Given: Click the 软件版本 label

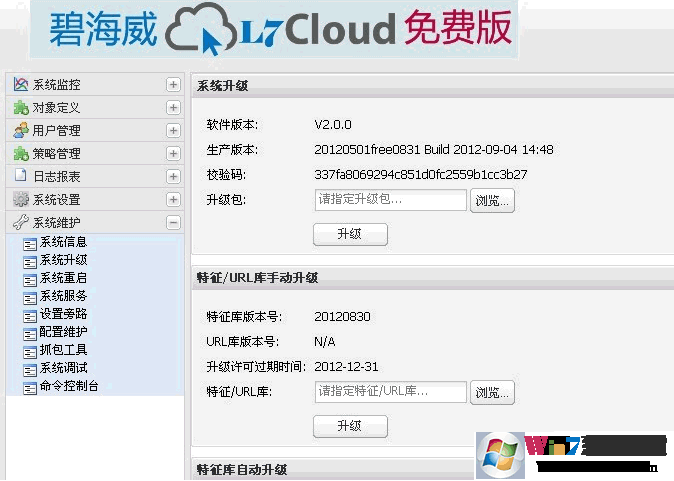Looking at the screenshot, I should click(232, 125).
